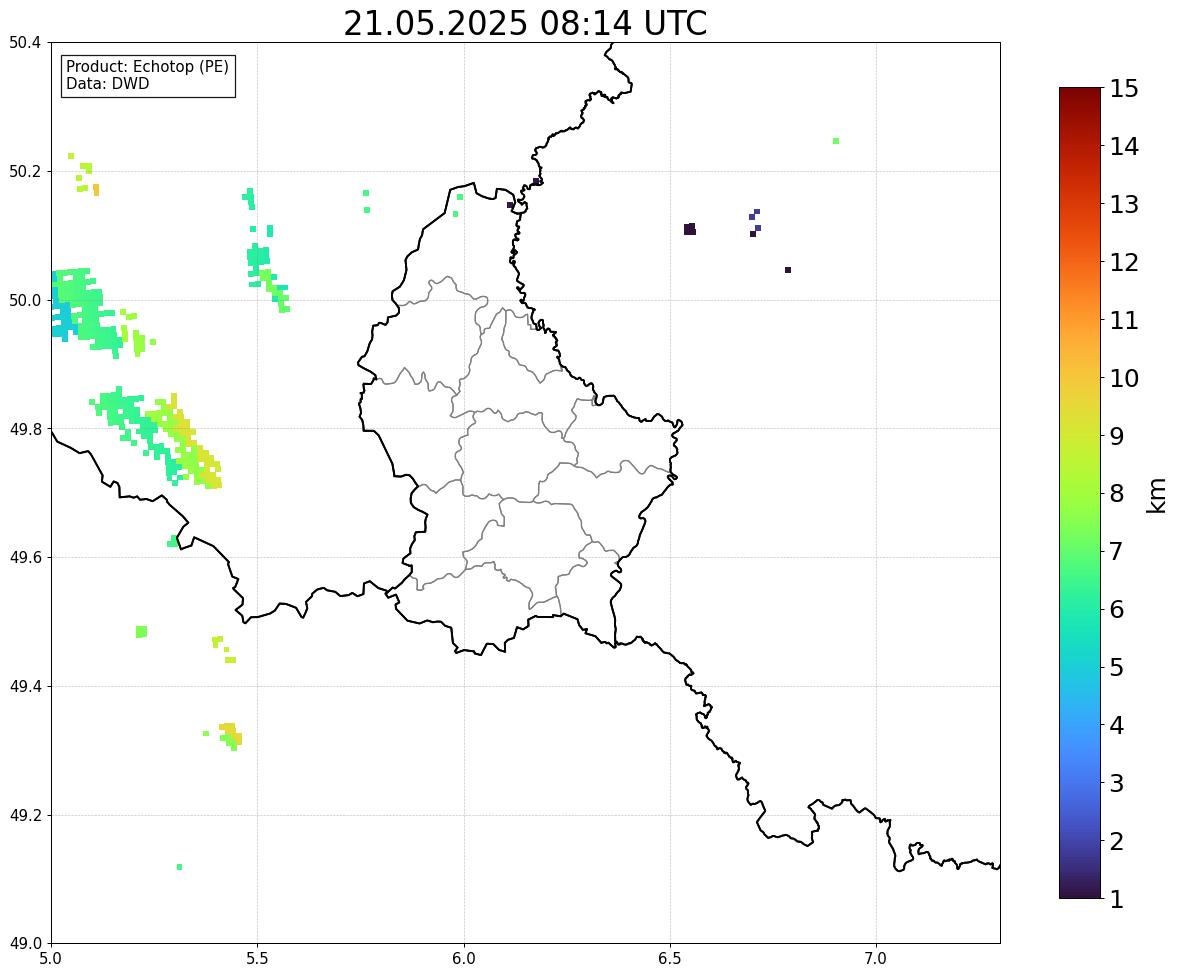Click the longitude axis label 5.0
This screenshot has height=976, width=1178.
click(x=51, y=959)
